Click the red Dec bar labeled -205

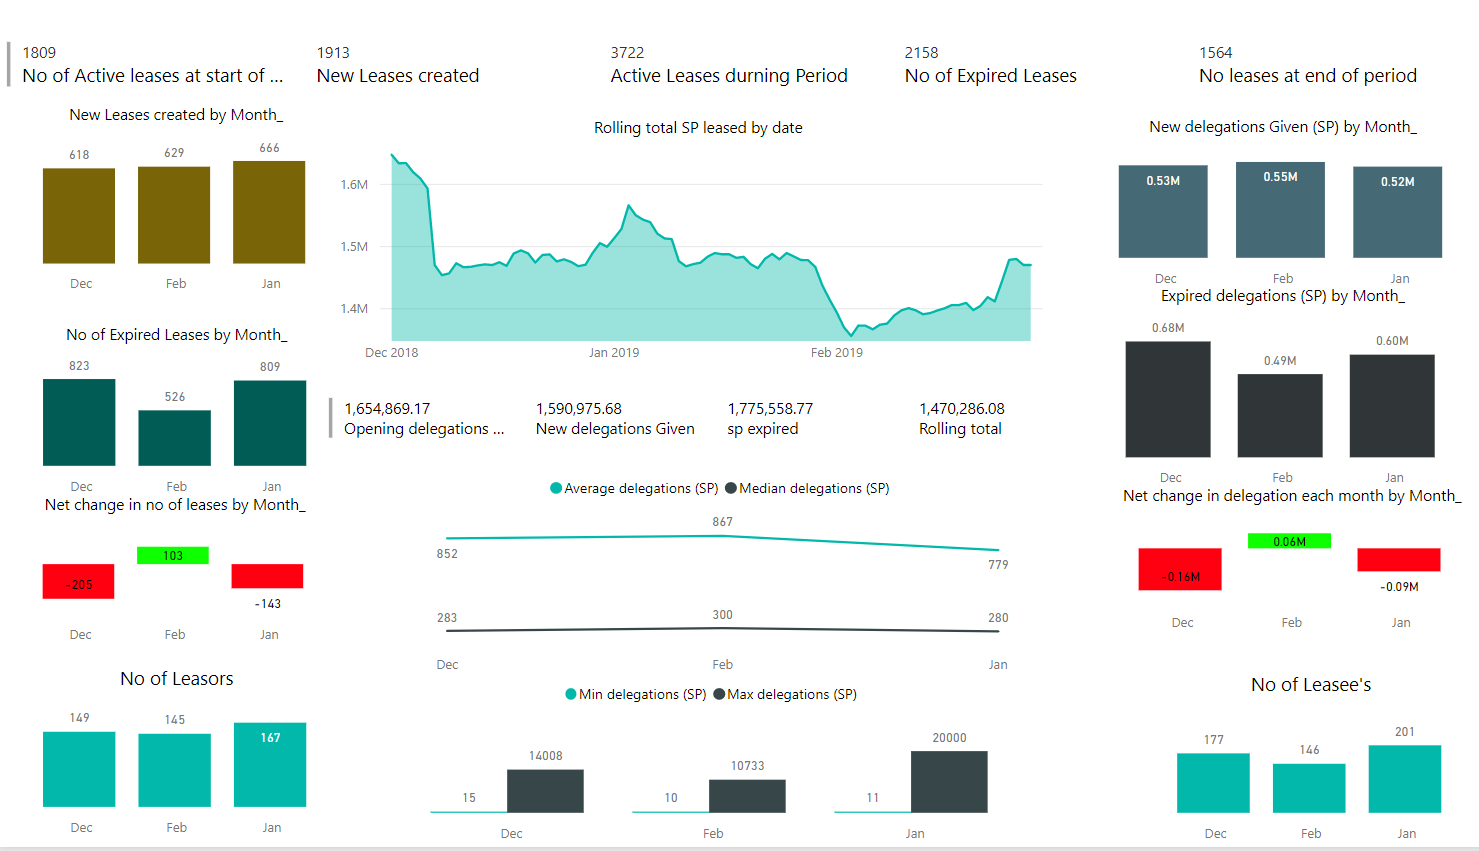point(78,582)
